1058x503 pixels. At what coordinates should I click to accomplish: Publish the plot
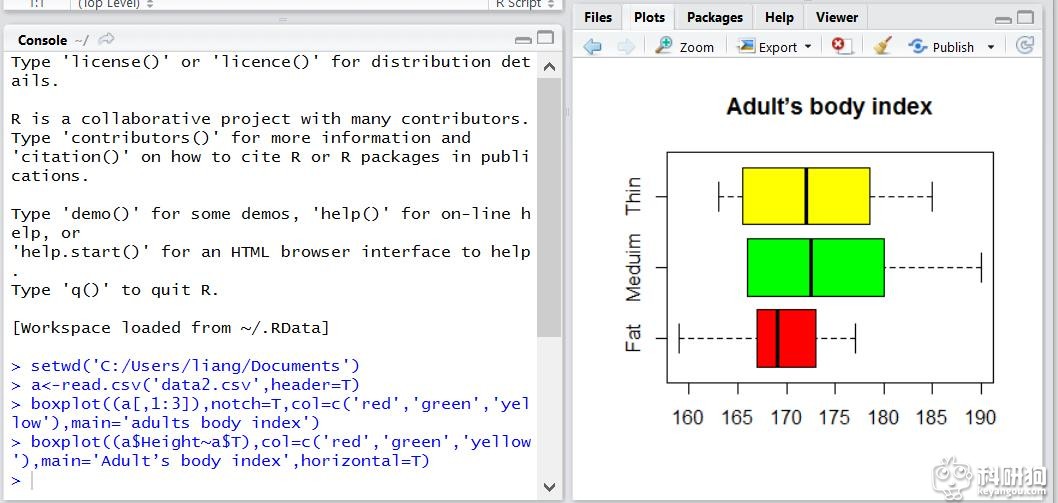(x=941, y=47)
